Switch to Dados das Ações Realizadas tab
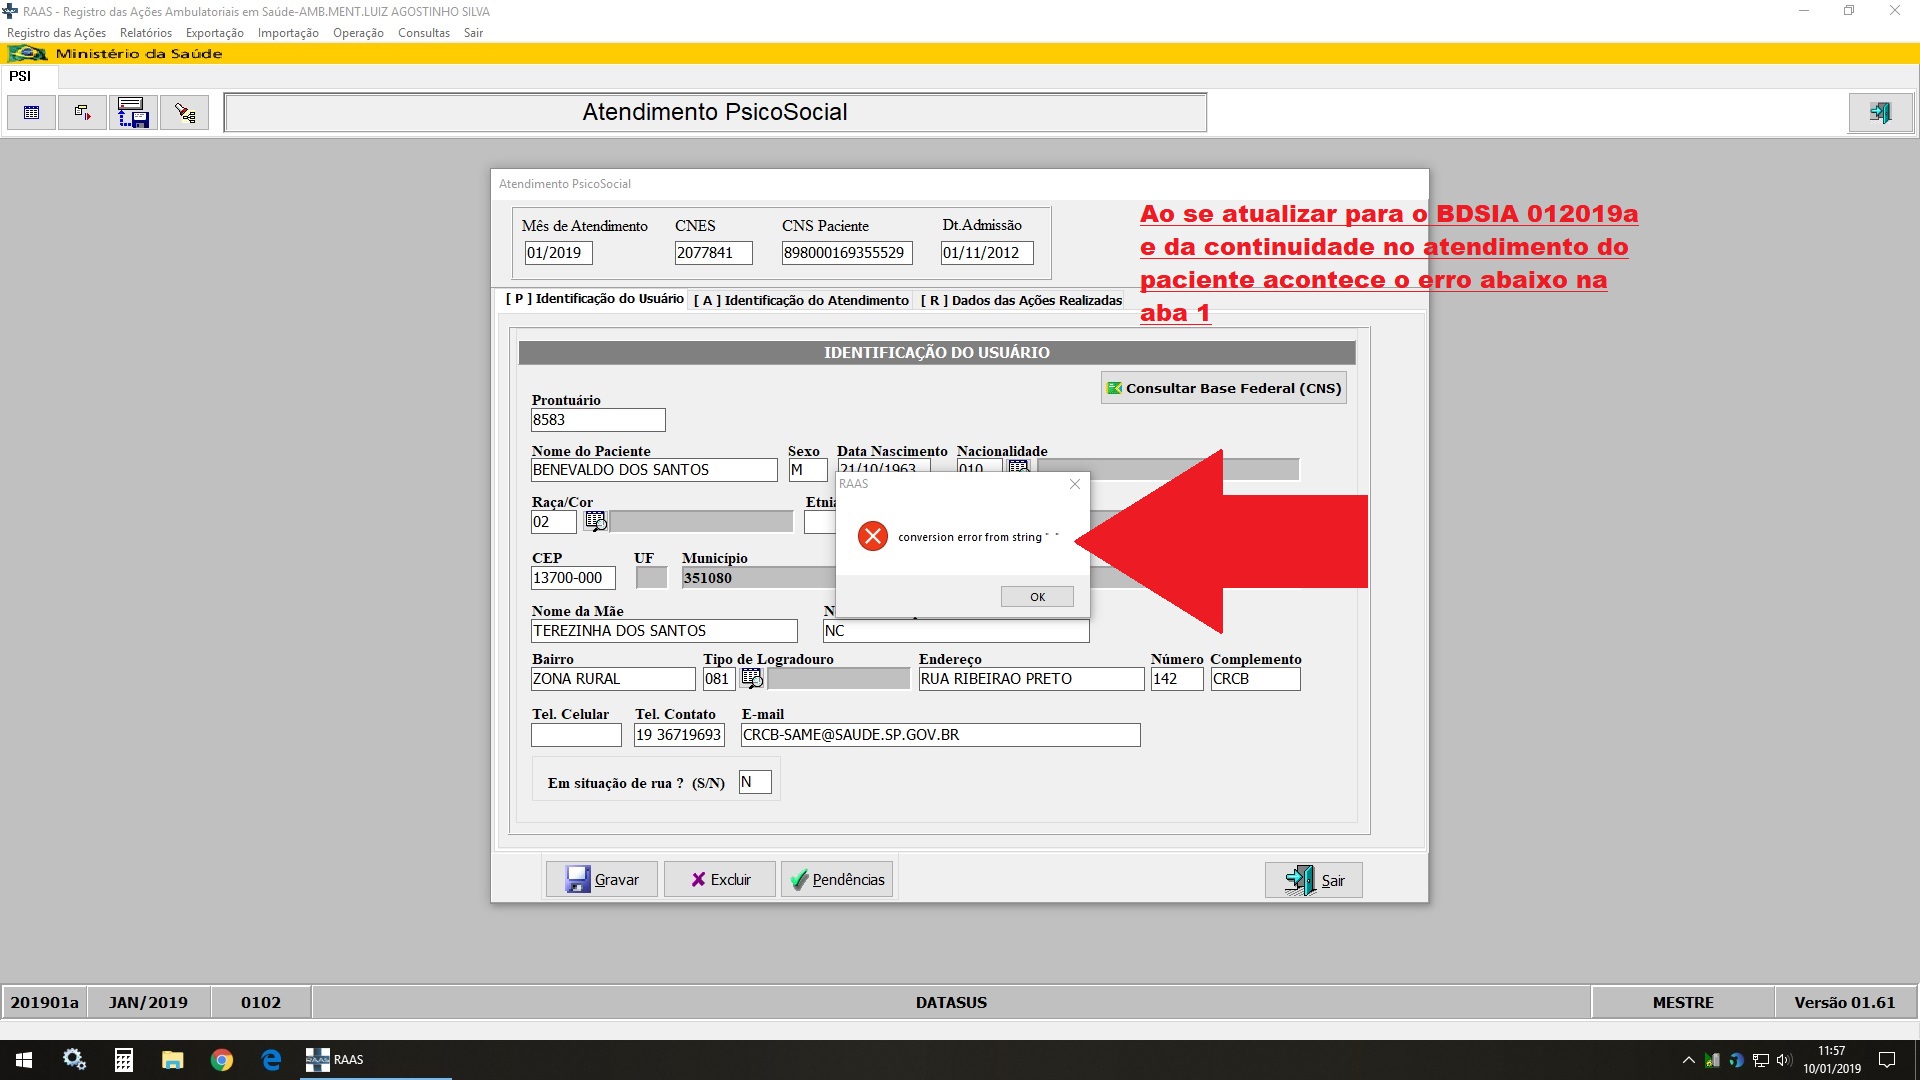The height and width of the screenshot is (1080, 1920). pyautogui.click(x=1021, y=300)
